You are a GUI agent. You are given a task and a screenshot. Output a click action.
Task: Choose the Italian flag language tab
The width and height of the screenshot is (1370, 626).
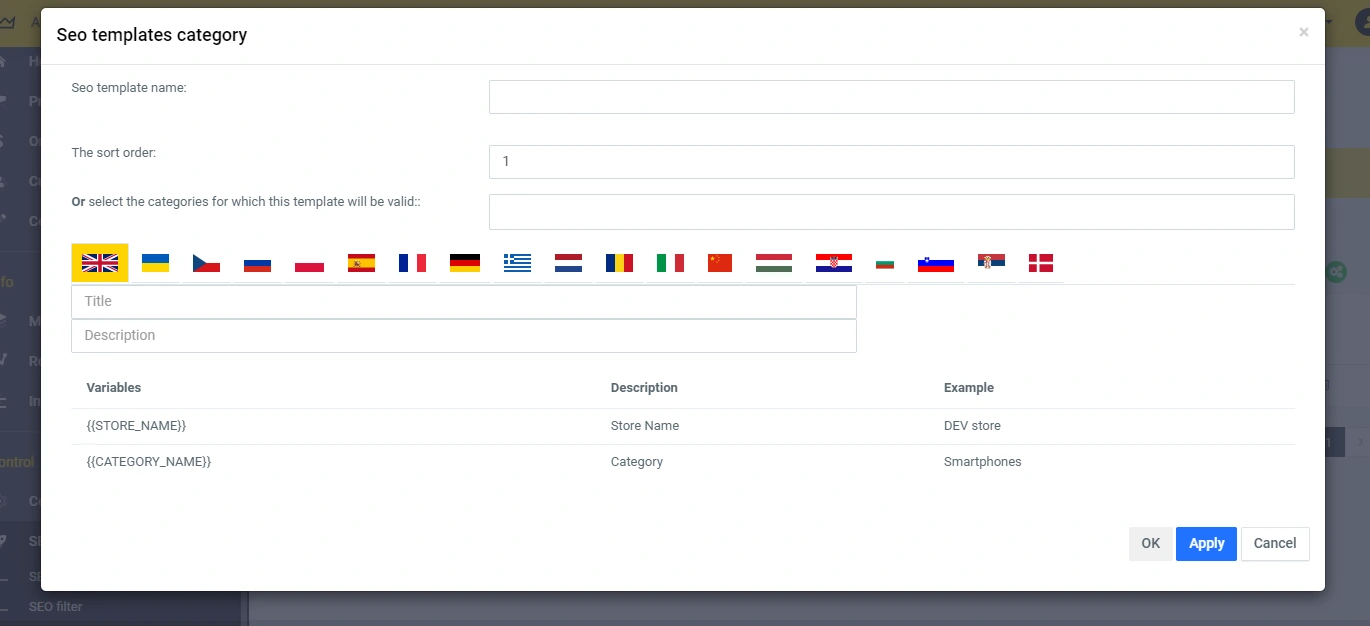click(670, 263)
